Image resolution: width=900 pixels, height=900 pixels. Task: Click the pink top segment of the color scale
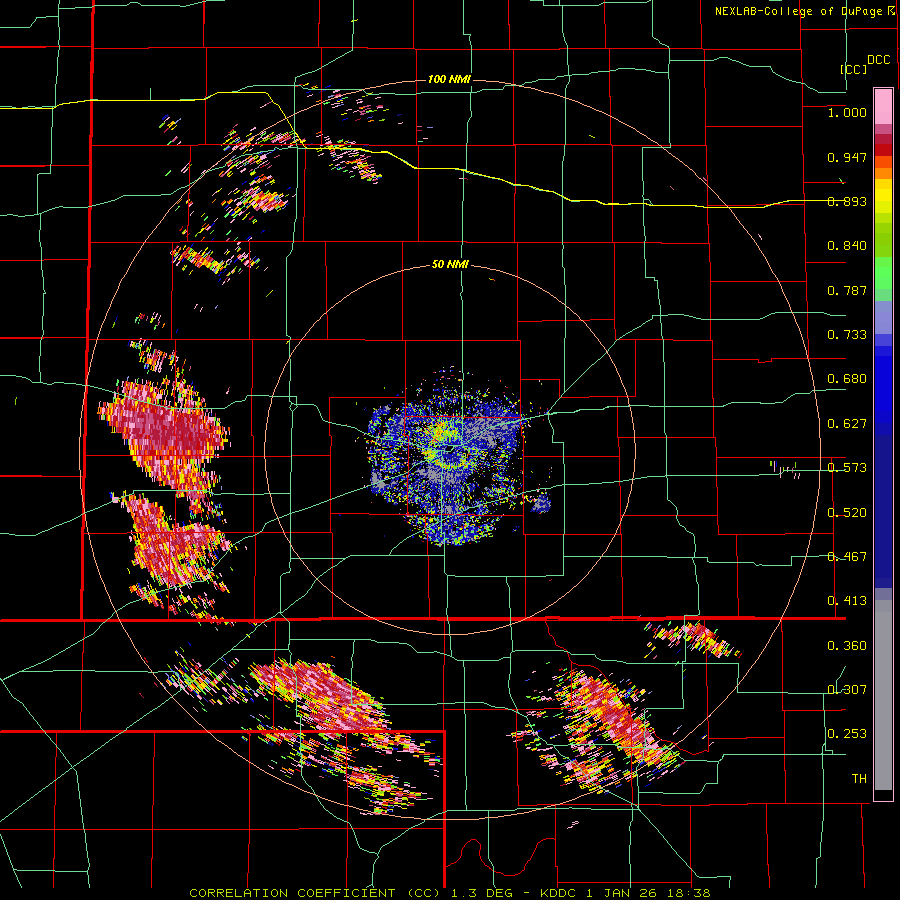coord(883,106)
